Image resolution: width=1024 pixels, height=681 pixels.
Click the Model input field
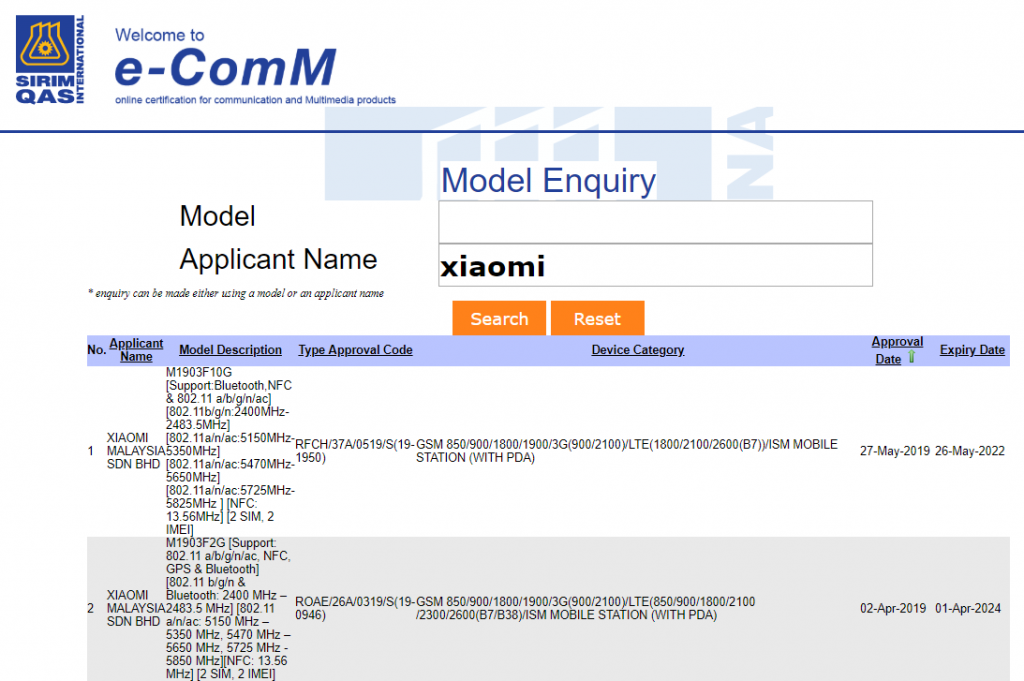(655, 222)
